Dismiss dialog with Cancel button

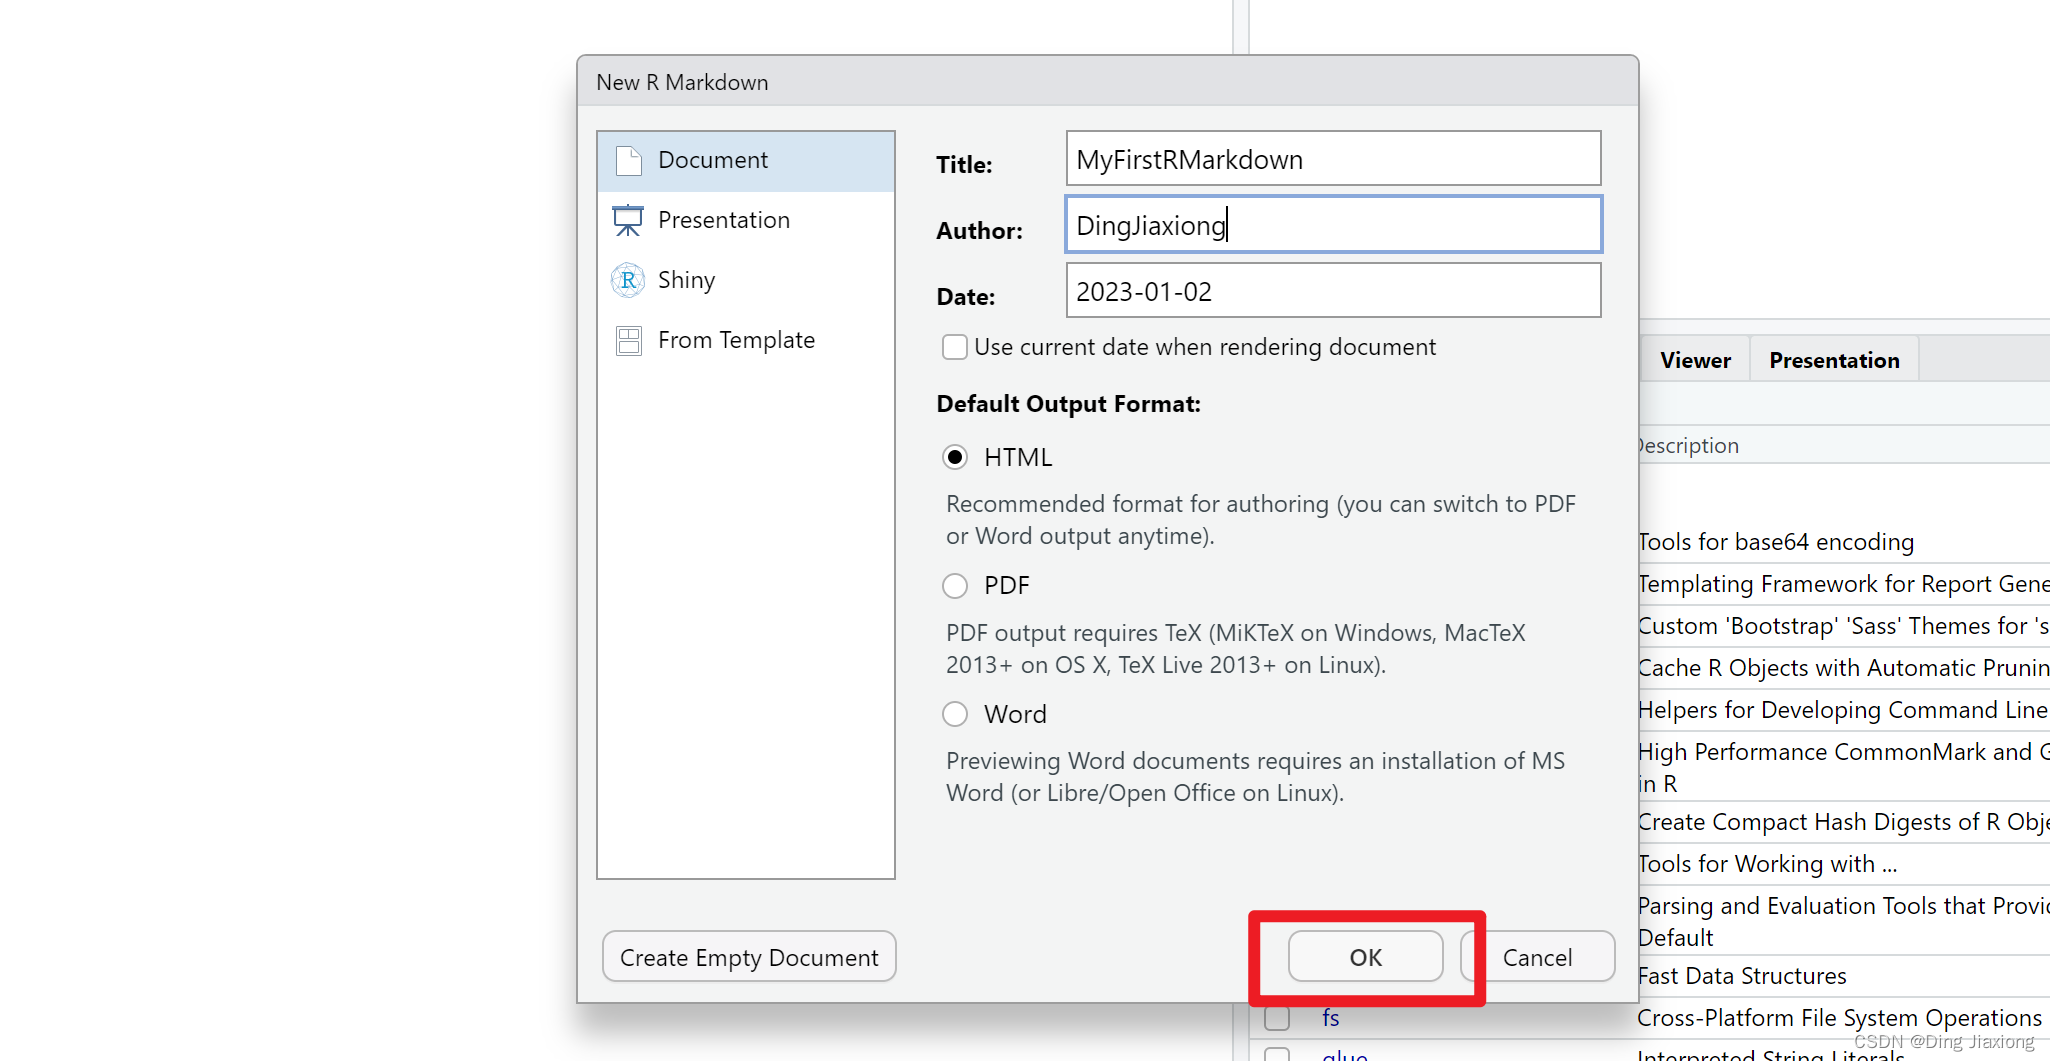coord(1538,957)
